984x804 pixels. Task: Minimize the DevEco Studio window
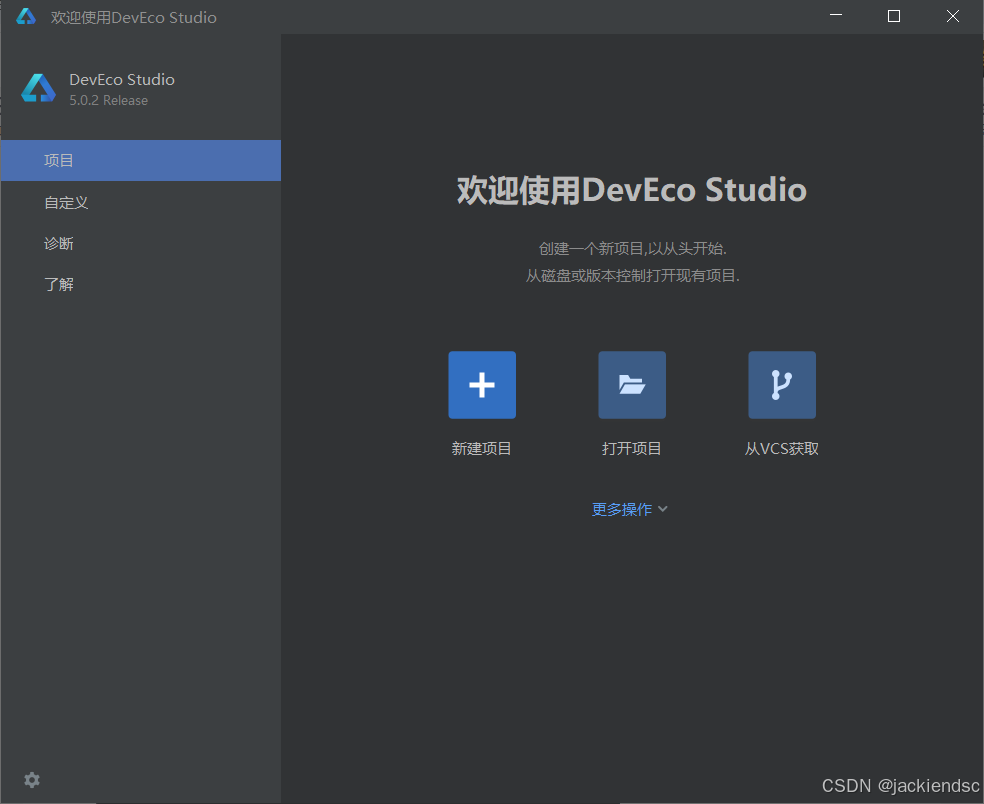[x=836, y=16]
